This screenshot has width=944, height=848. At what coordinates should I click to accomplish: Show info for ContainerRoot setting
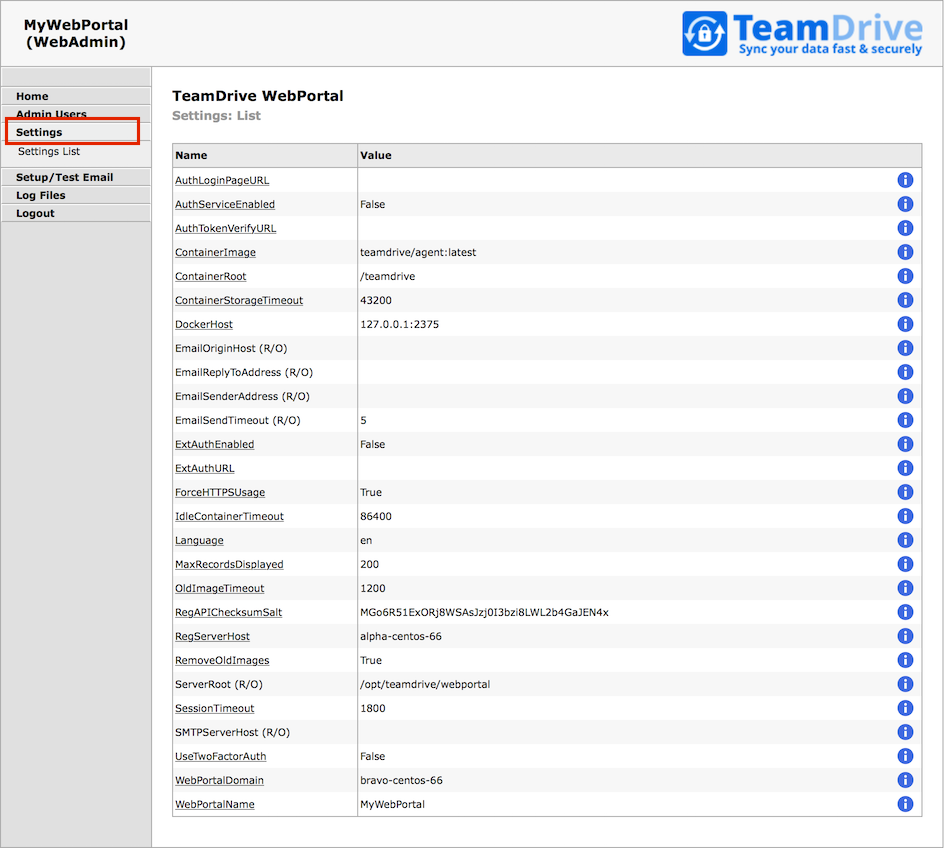905,276
